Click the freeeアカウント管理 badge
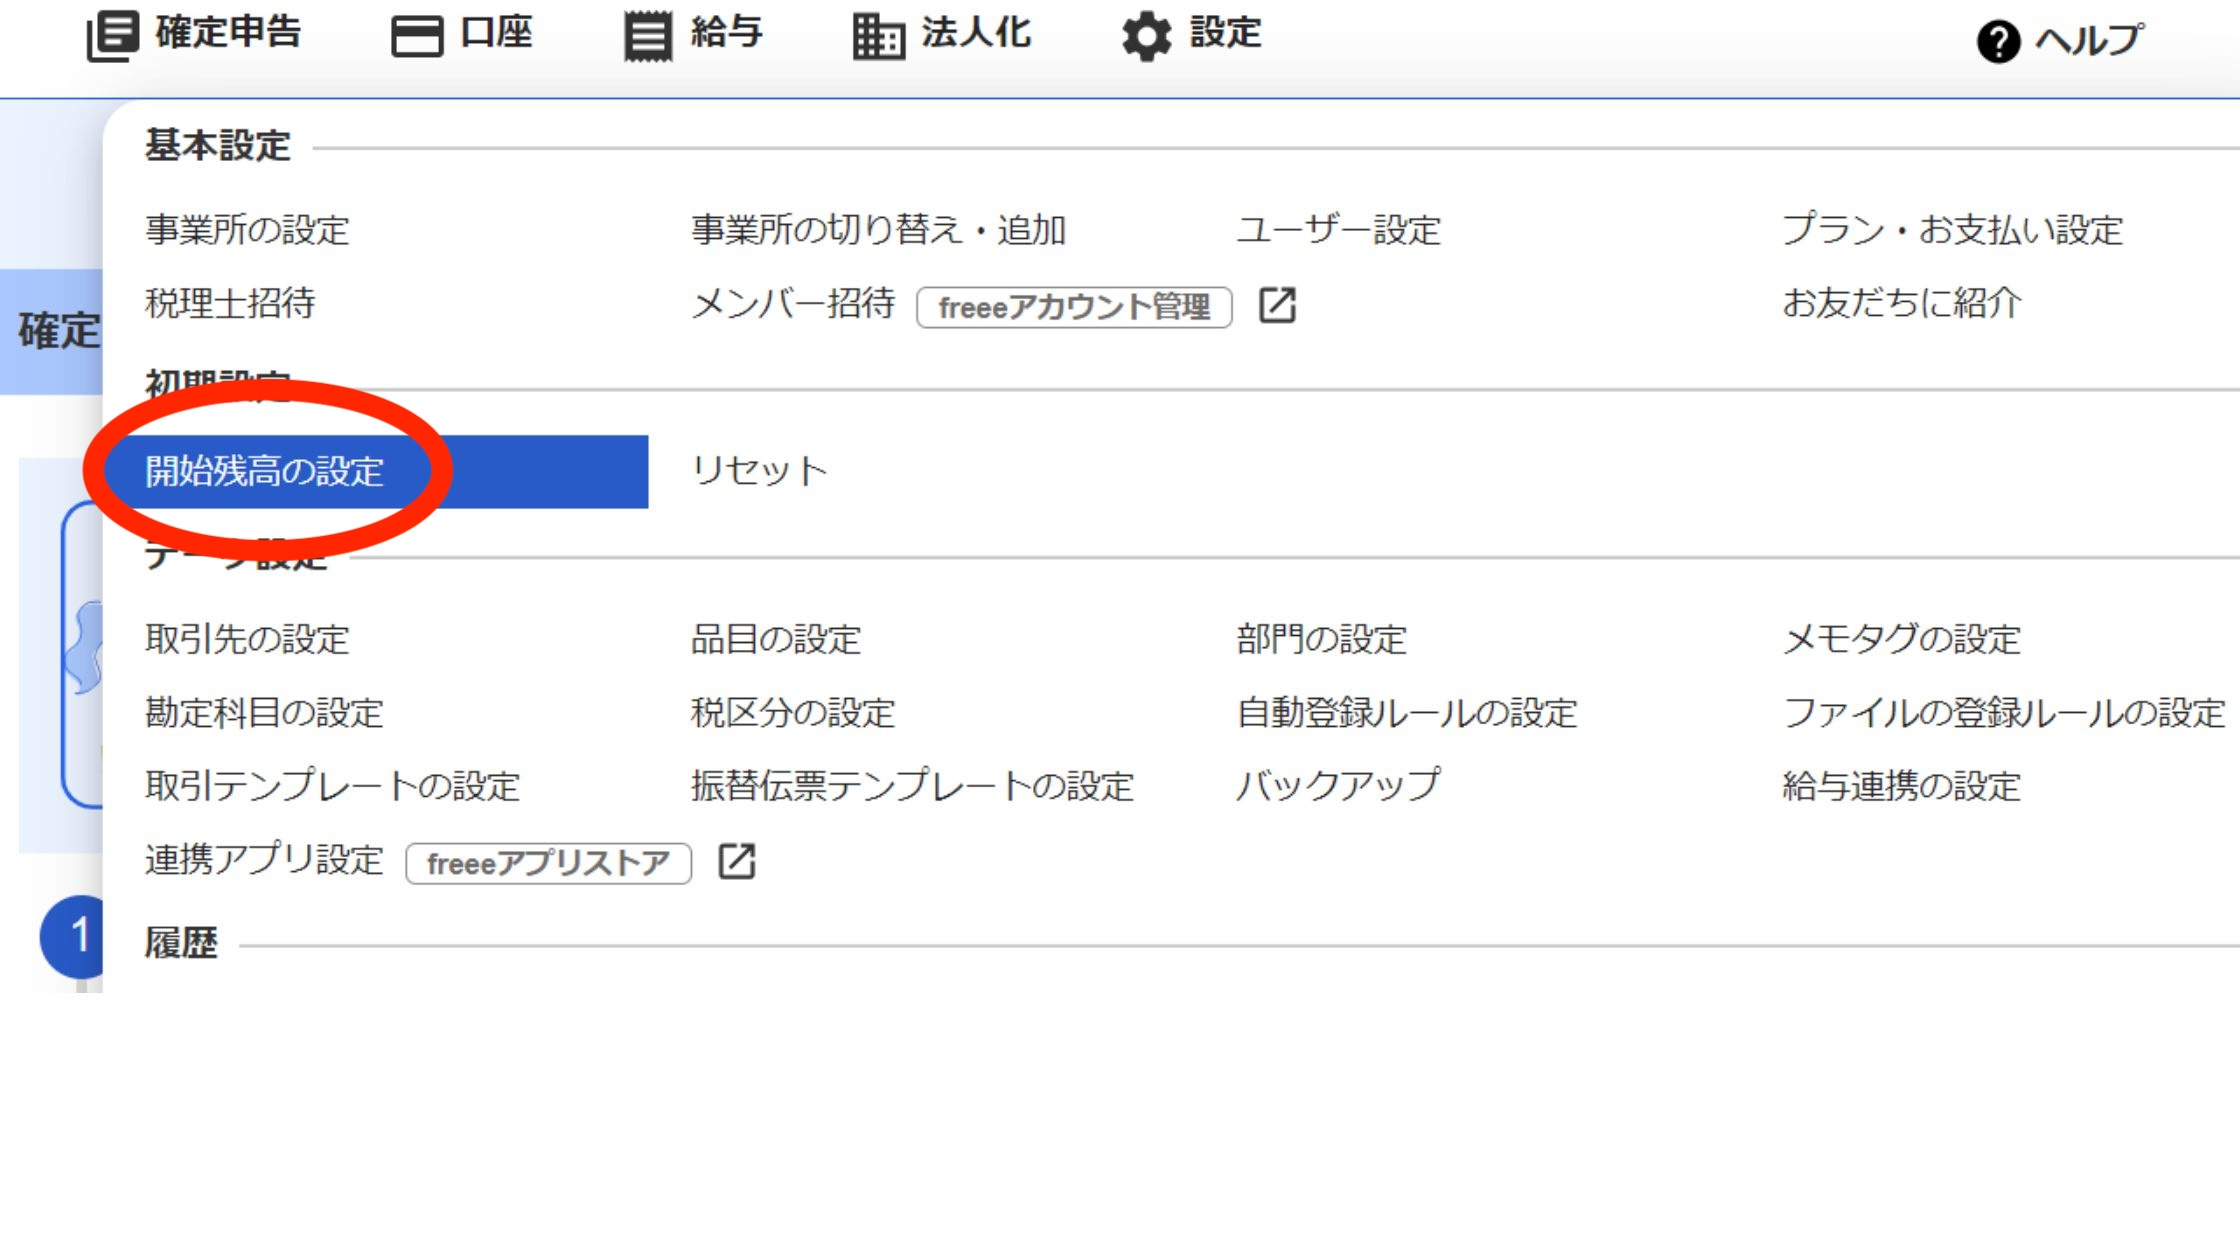Image resolution: width=2240 pixels, height=1260 pixels. tap(1074, 307)
